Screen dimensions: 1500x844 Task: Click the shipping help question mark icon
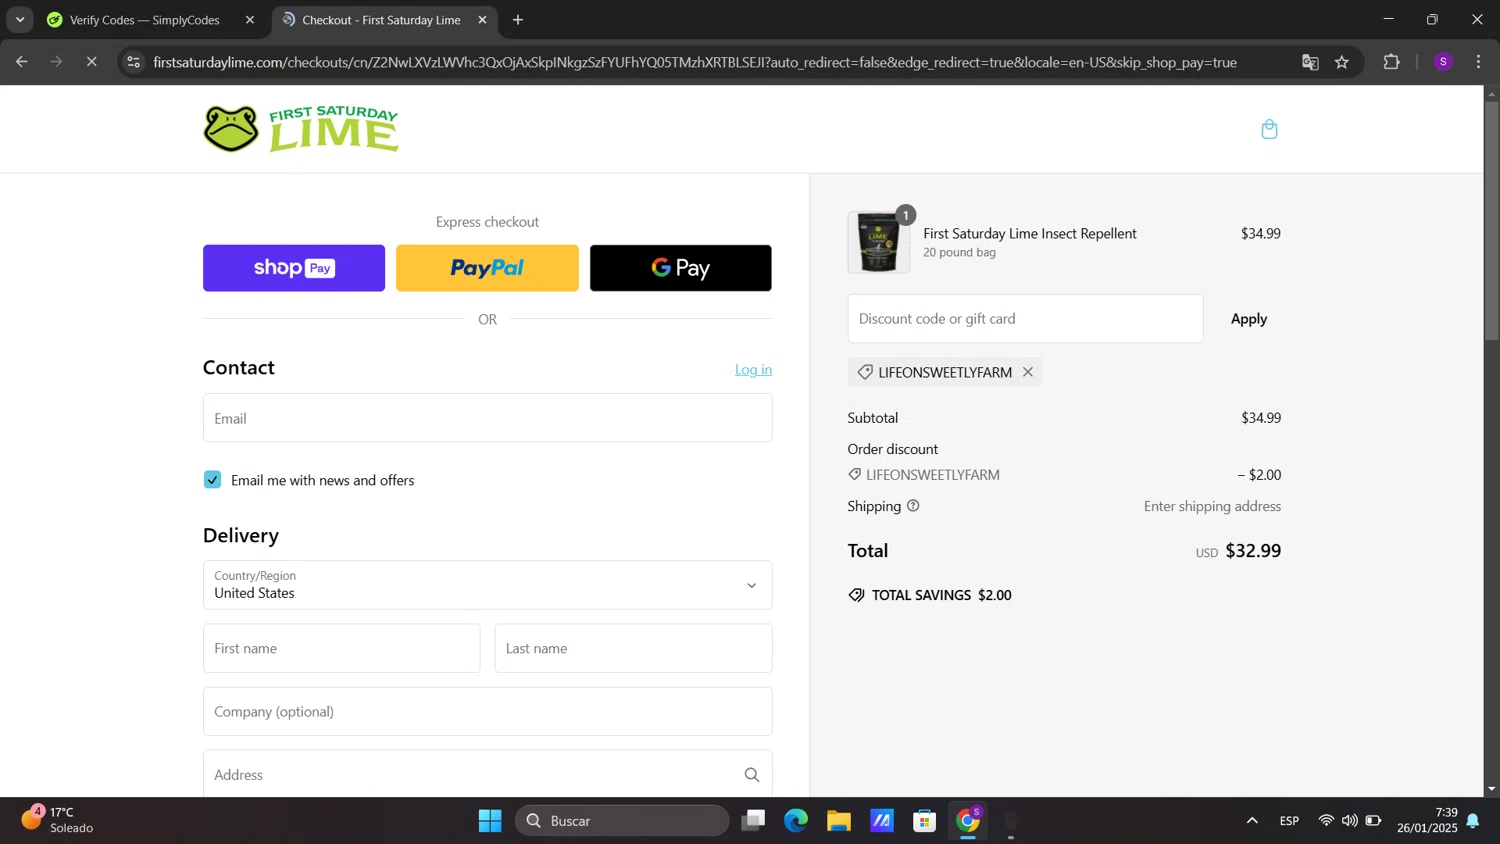(912, 506)
